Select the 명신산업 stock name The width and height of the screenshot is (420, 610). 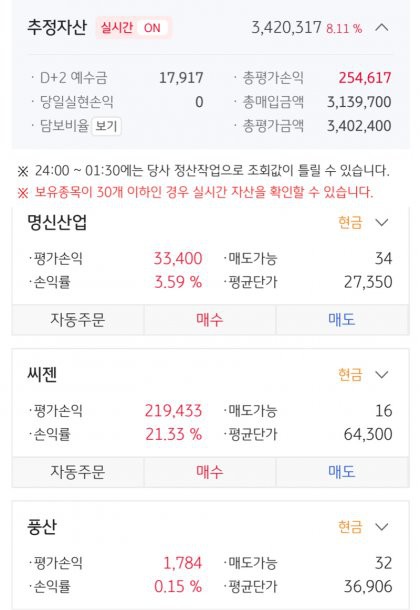[57, 223]
